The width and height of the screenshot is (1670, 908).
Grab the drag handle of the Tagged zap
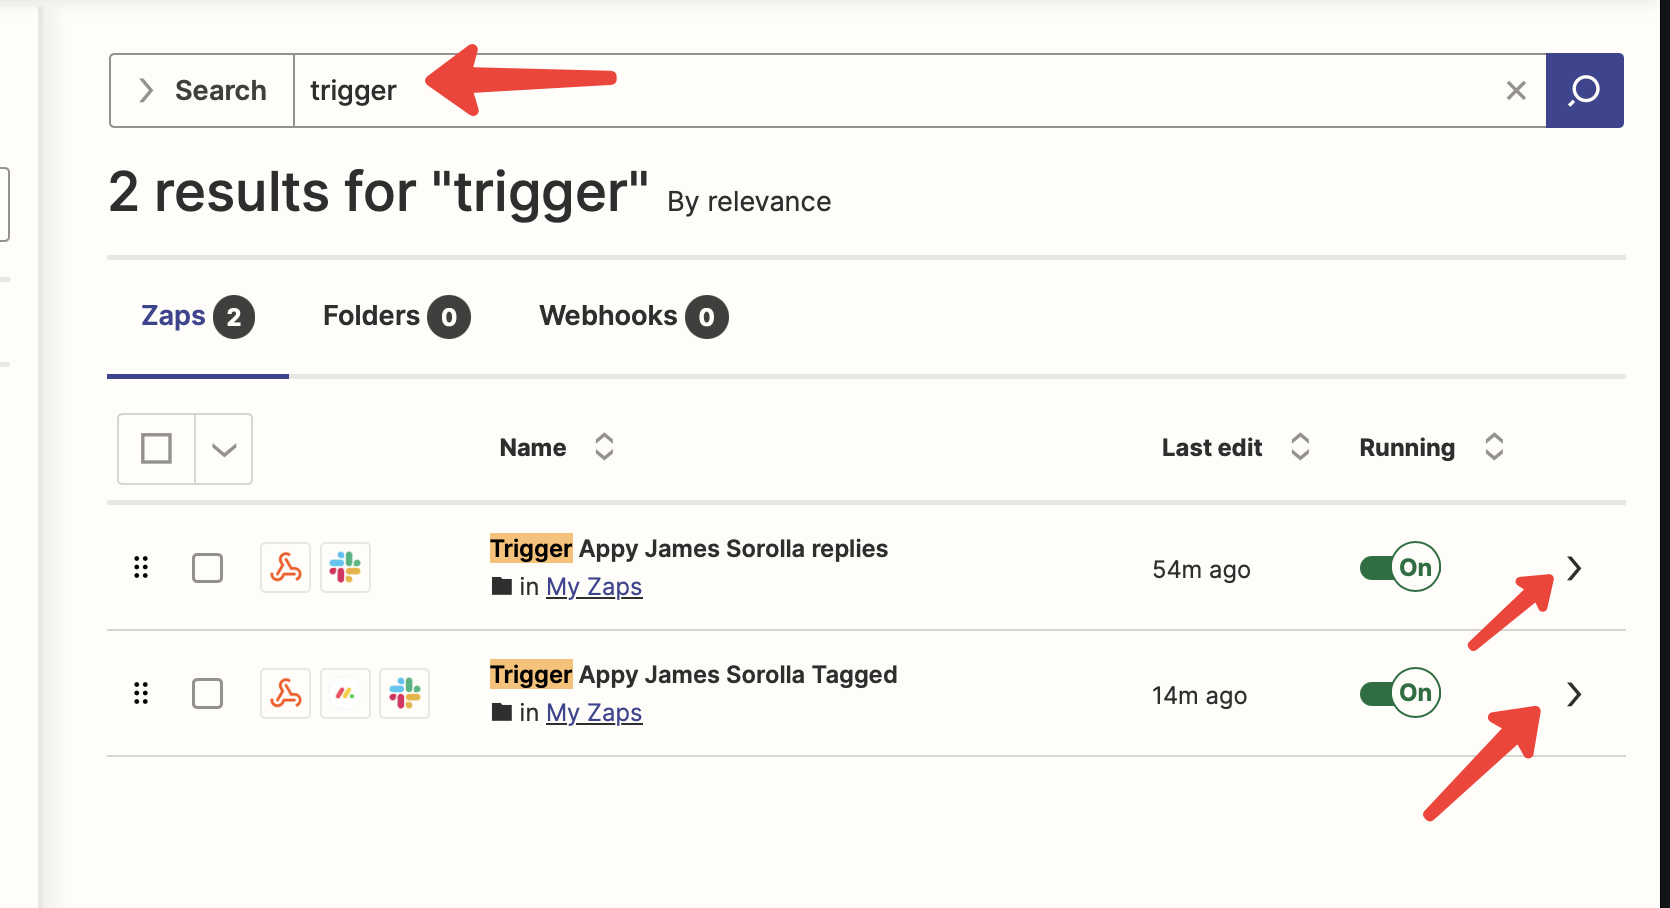[x=141, y=694]
